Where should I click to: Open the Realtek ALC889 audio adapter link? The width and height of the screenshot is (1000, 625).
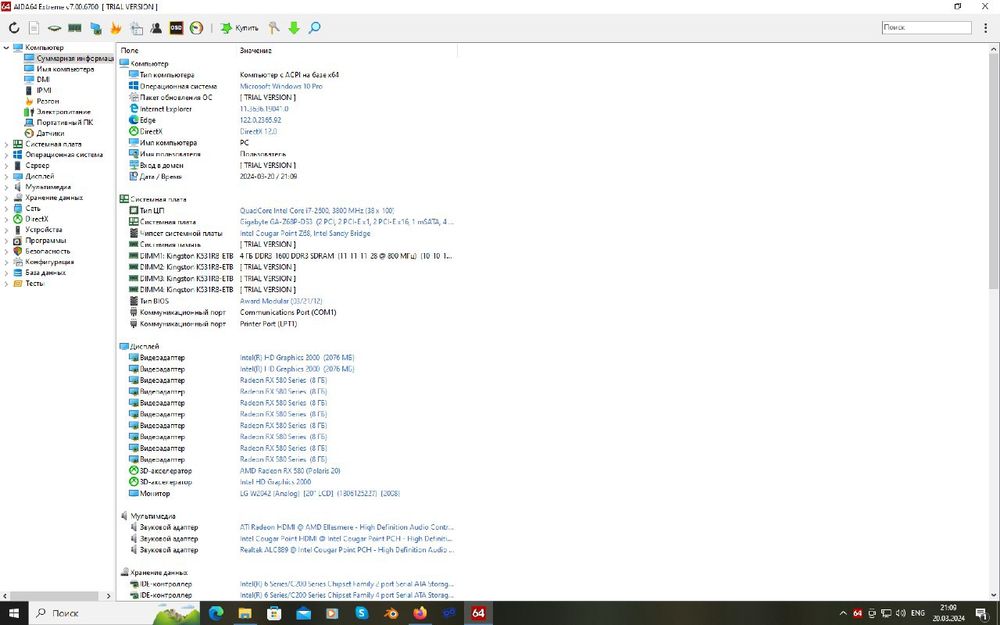[347, 550]
